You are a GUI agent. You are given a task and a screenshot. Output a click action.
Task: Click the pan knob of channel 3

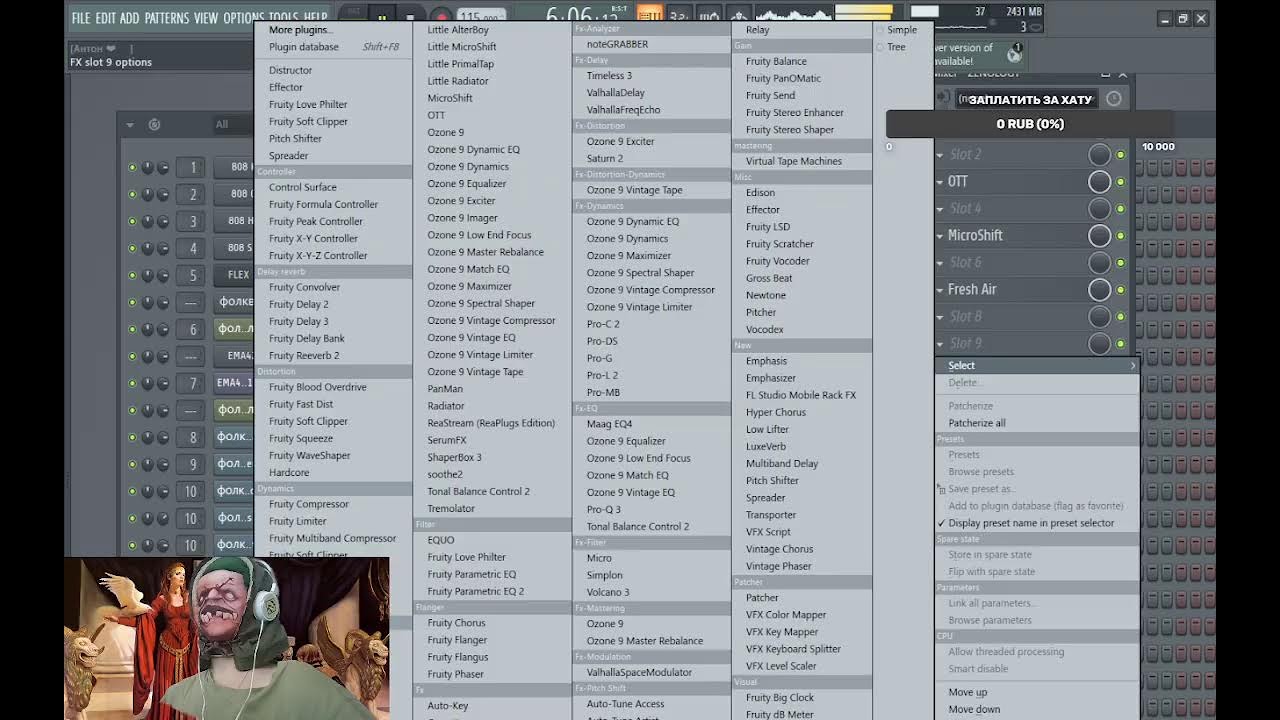click(x=148, y=221)
